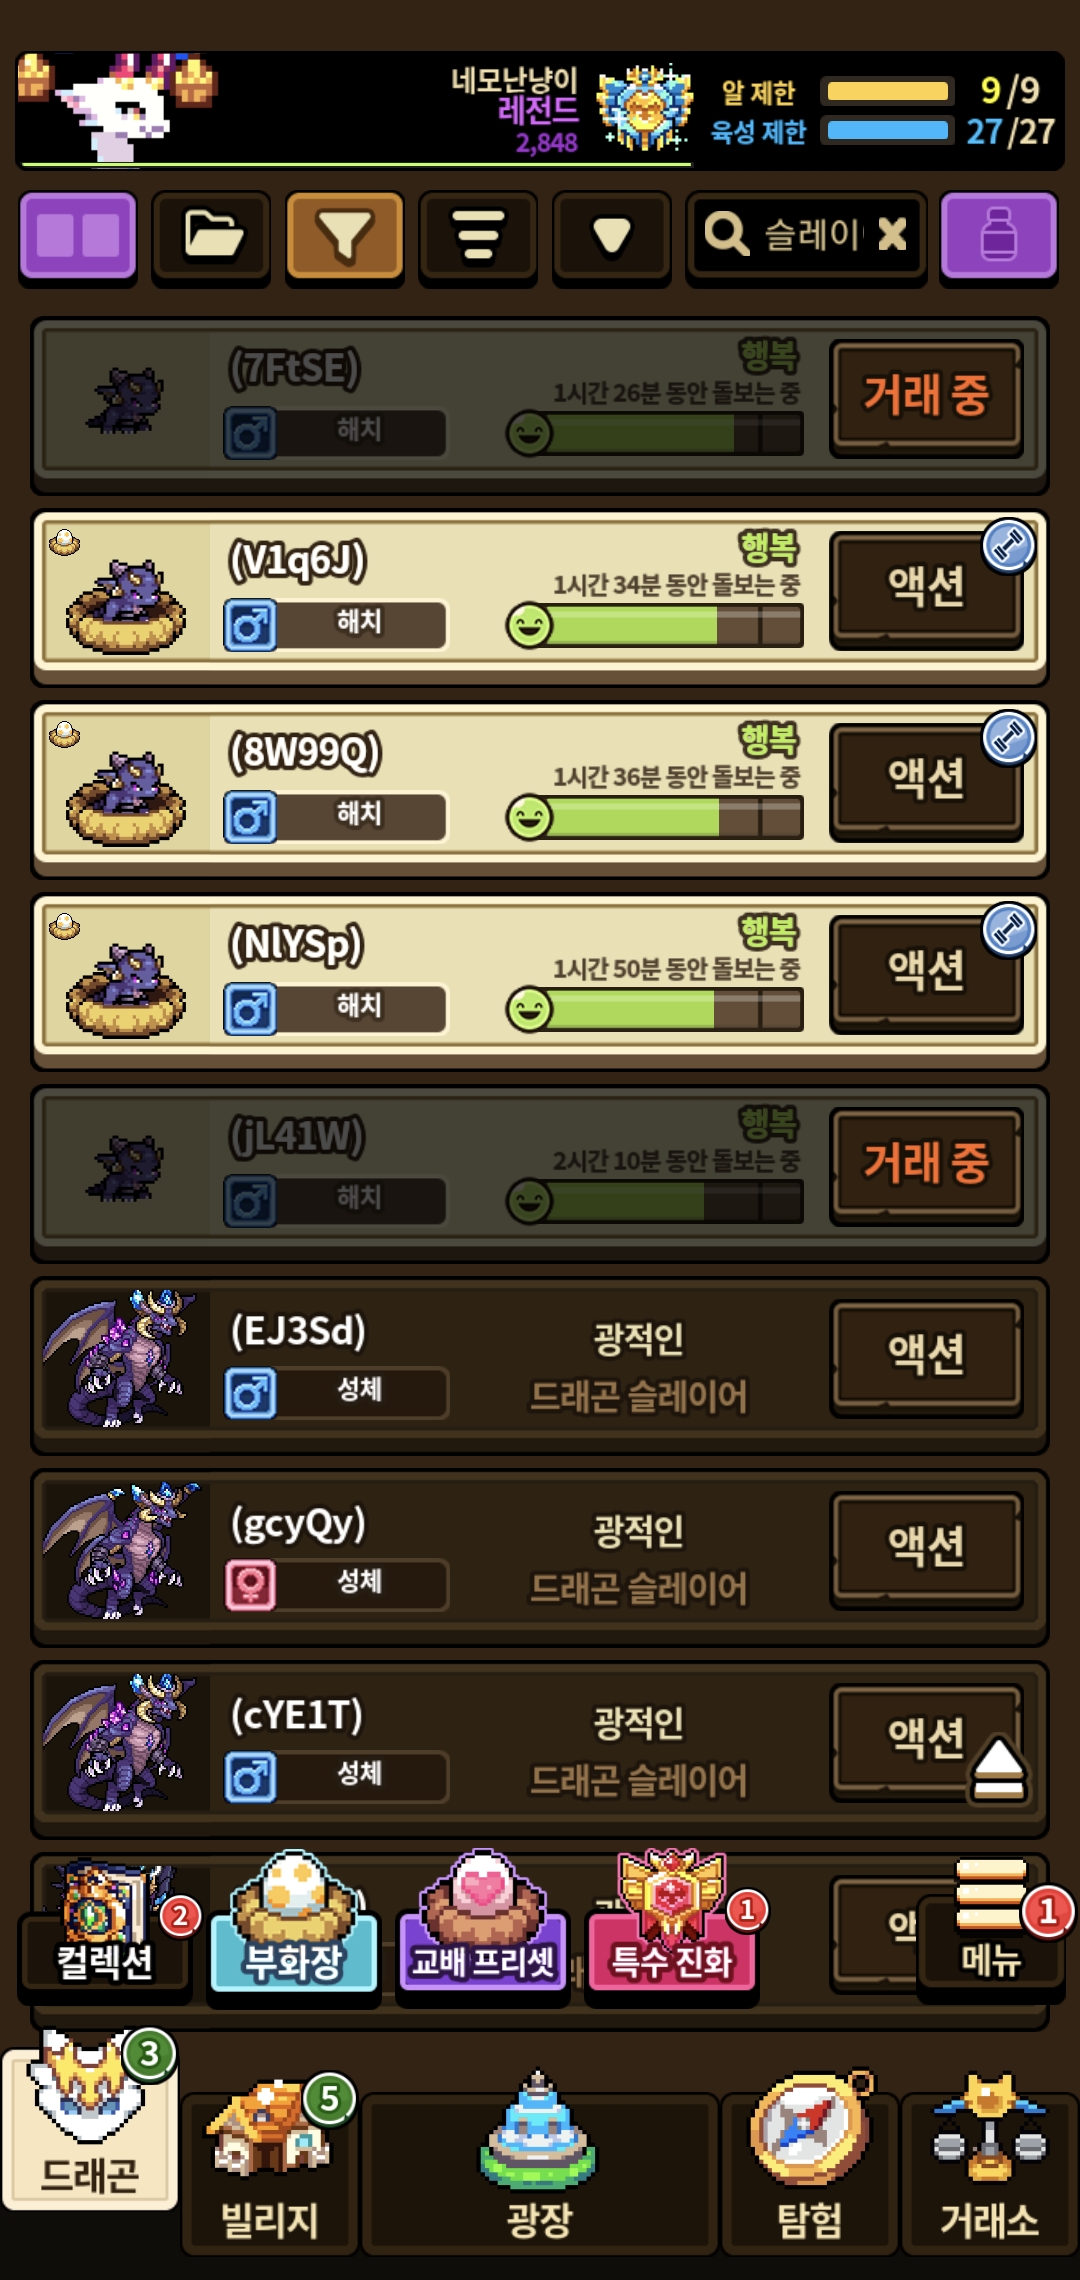Toggle the funnel filter button
1080x2280 pixels.
[345, 236]
